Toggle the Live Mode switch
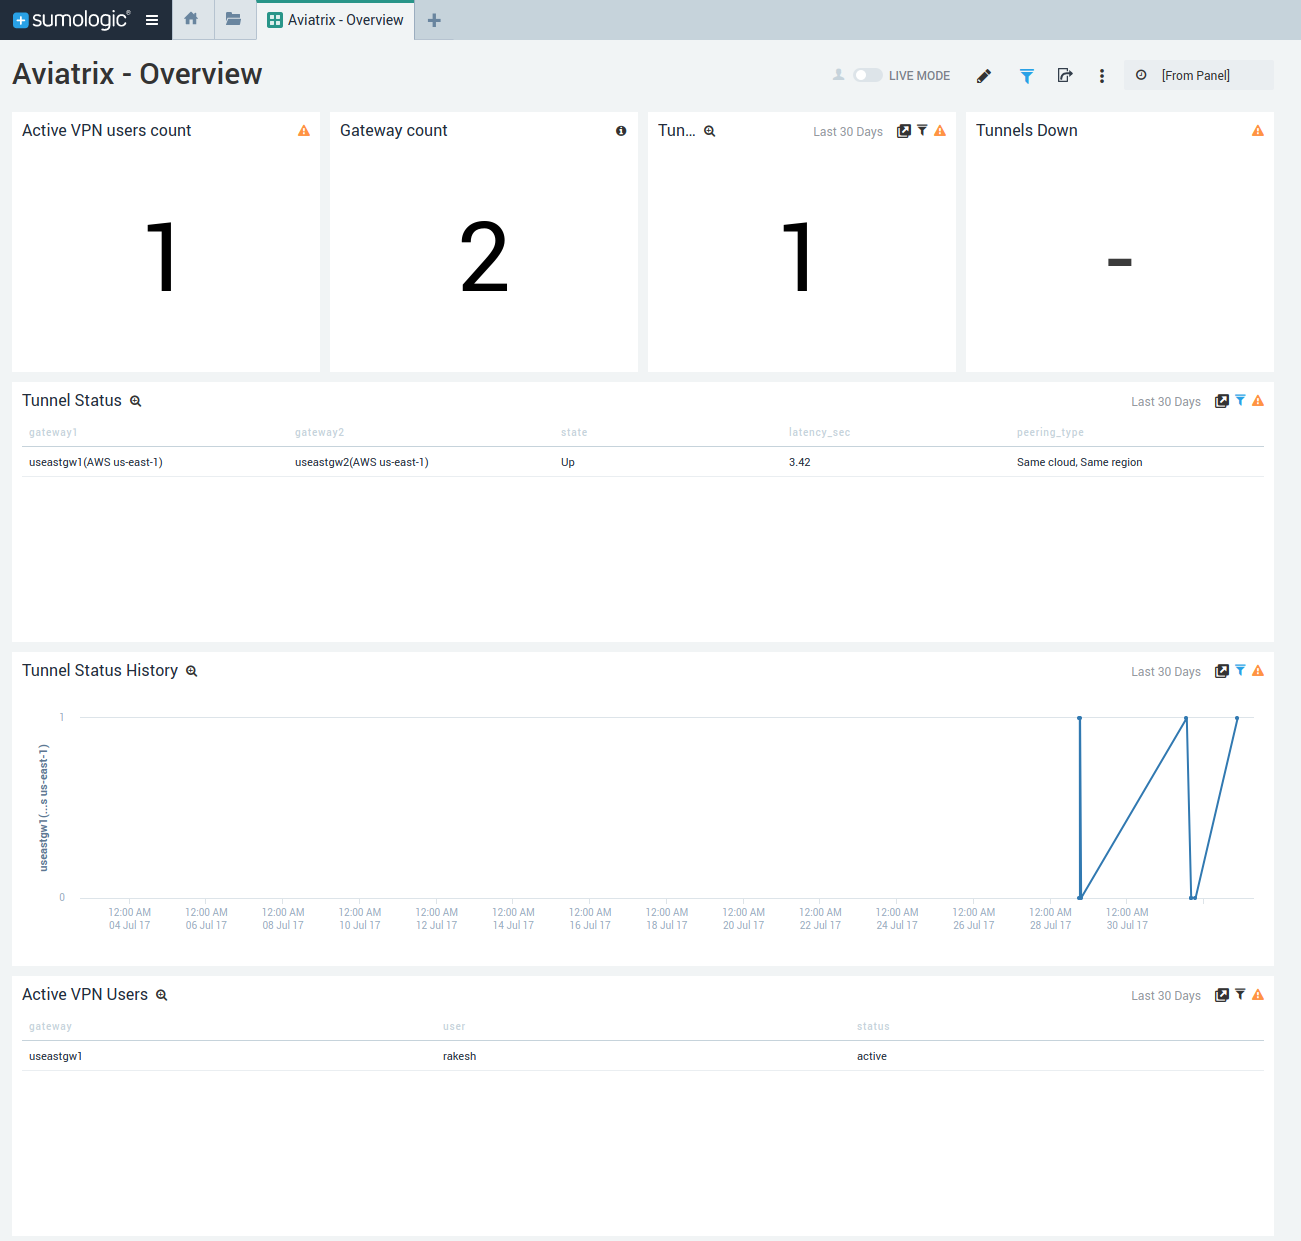1301x1241 pixels. pyautogui.click(x=867, y=75)
